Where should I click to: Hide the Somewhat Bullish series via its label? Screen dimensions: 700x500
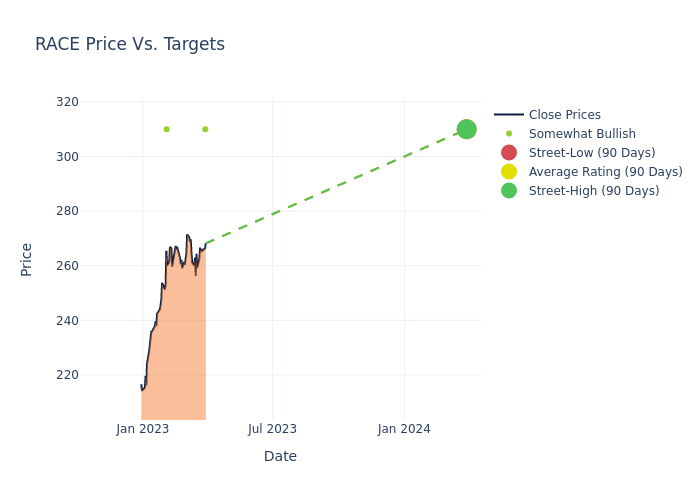pyautogui.click(x=582, y=134)
